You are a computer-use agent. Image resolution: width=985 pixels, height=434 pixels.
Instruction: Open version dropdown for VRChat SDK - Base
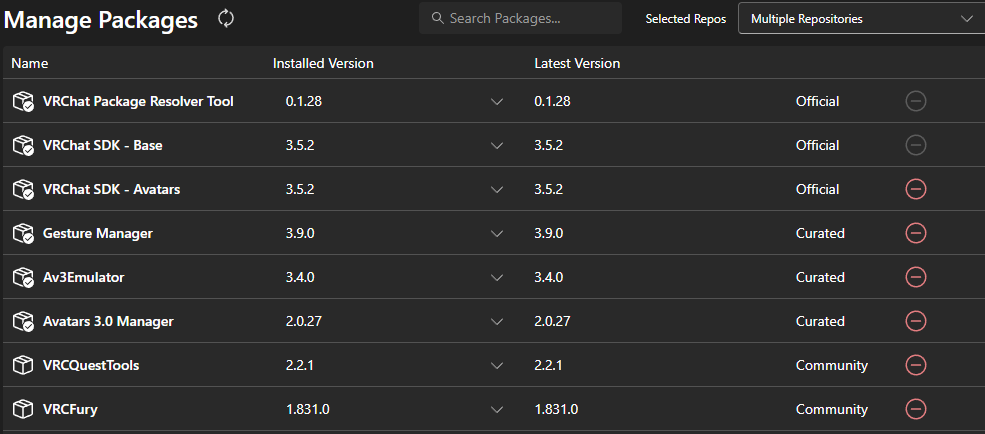click(497, 145)
